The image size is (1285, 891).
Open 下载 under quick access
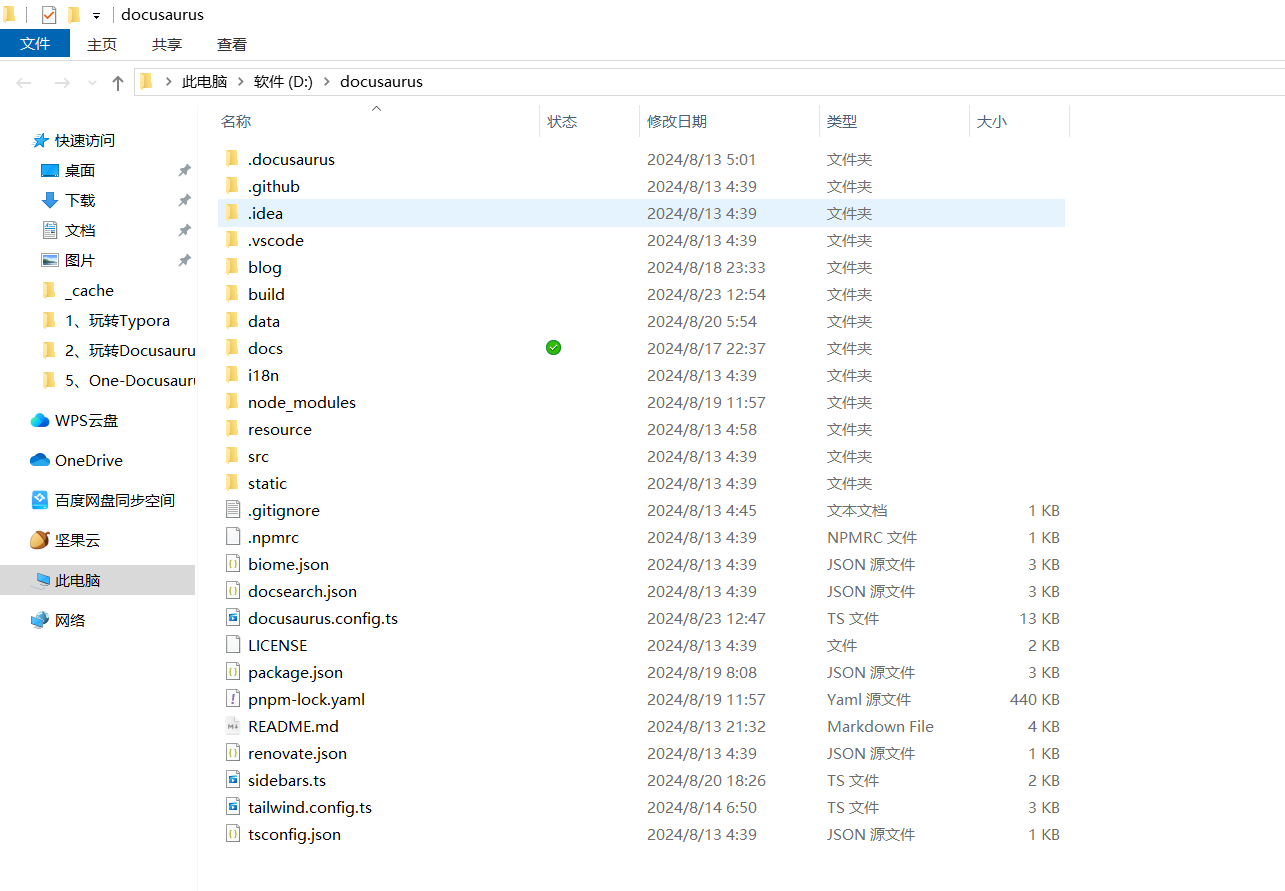coord(68,201)
